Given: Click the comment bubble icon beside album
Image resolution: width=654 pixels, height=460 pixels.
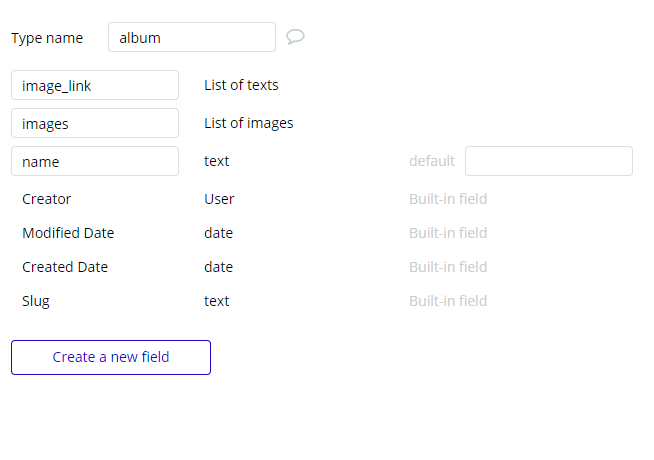Looking at the screenshot, I should pyautogui.click(x=295, y=37).
